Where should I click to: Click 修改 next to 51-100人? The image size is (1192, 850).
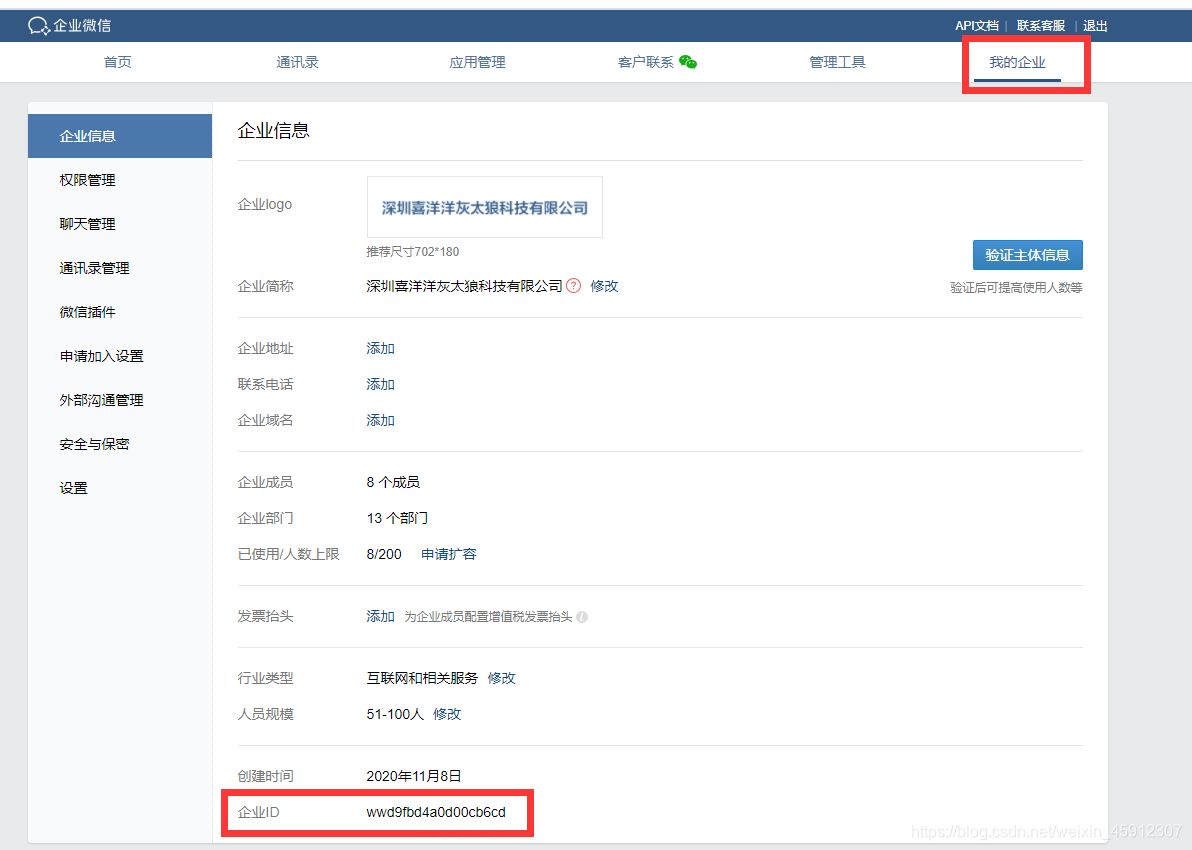click(447, 714)
